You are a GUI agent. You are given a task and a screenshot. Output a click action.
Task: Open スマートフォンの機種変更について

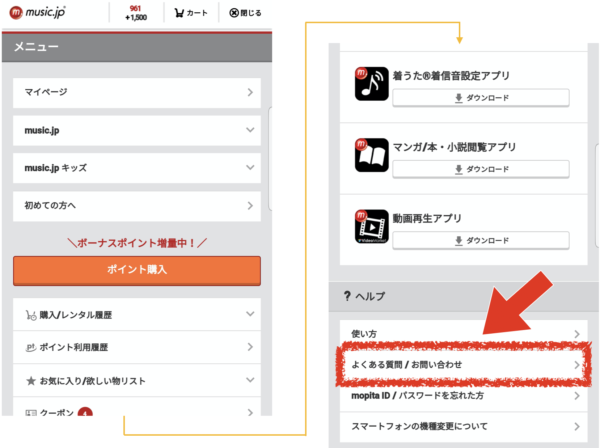[x=463, y=426]
